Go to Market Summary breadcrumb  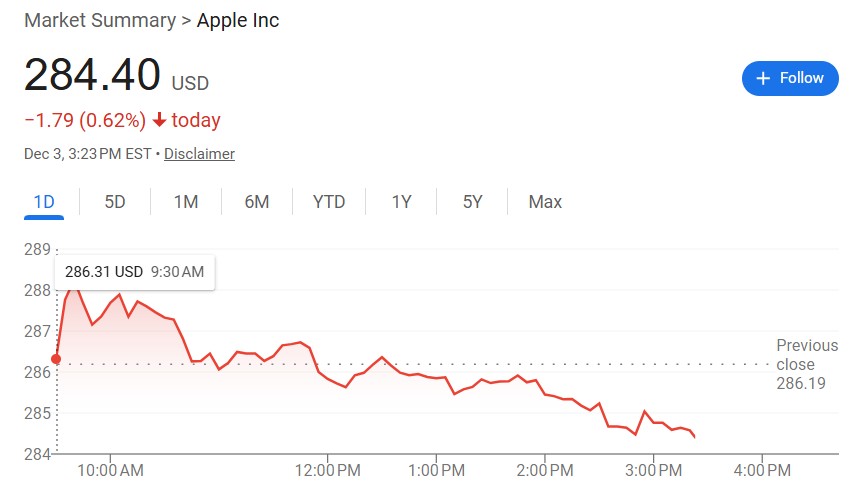98,20
